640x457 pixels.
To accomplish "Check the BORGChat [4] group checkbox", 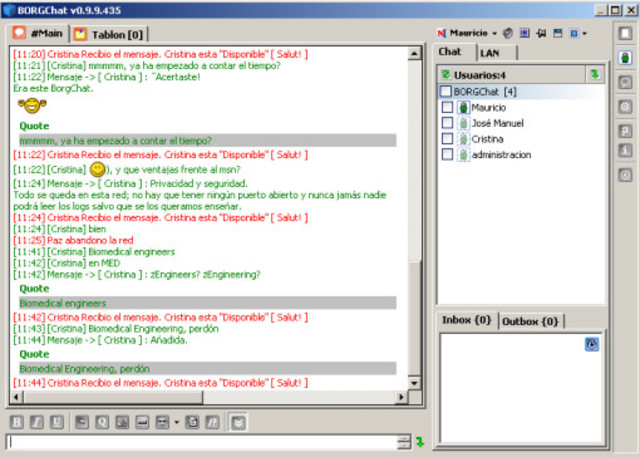I will 445,91.
